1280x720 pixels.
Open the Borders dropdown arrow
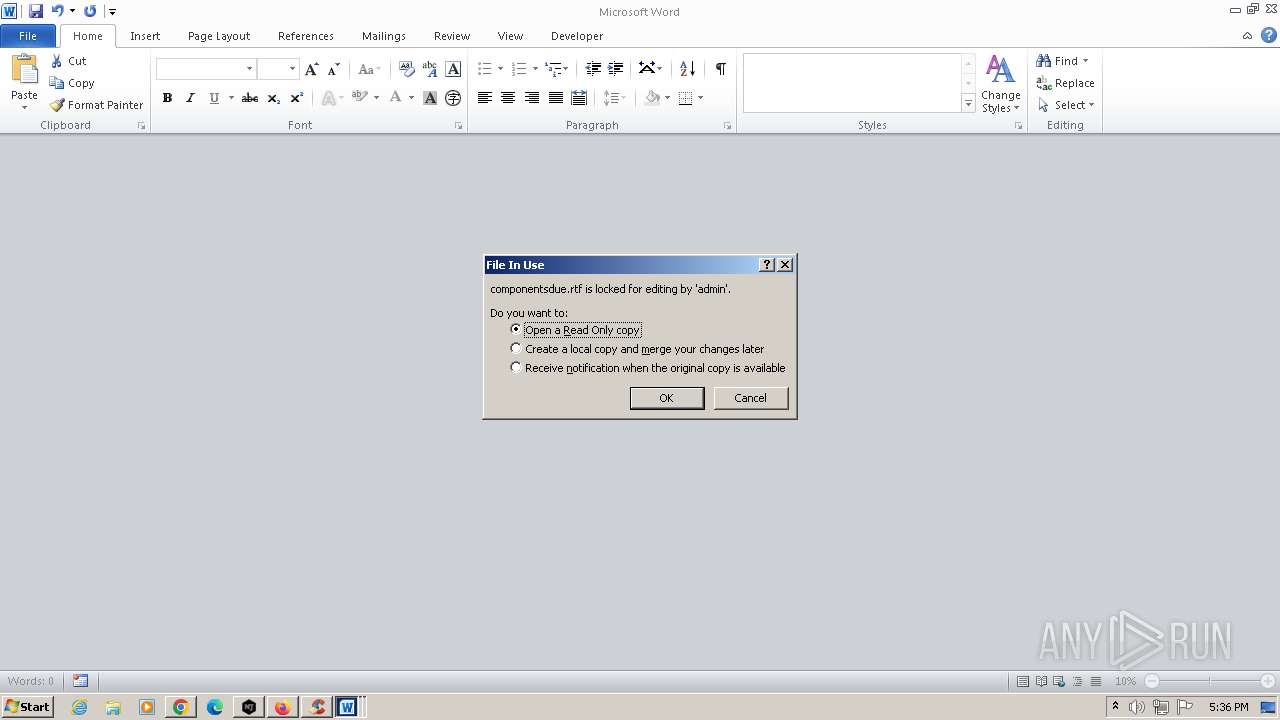[700, 98]
